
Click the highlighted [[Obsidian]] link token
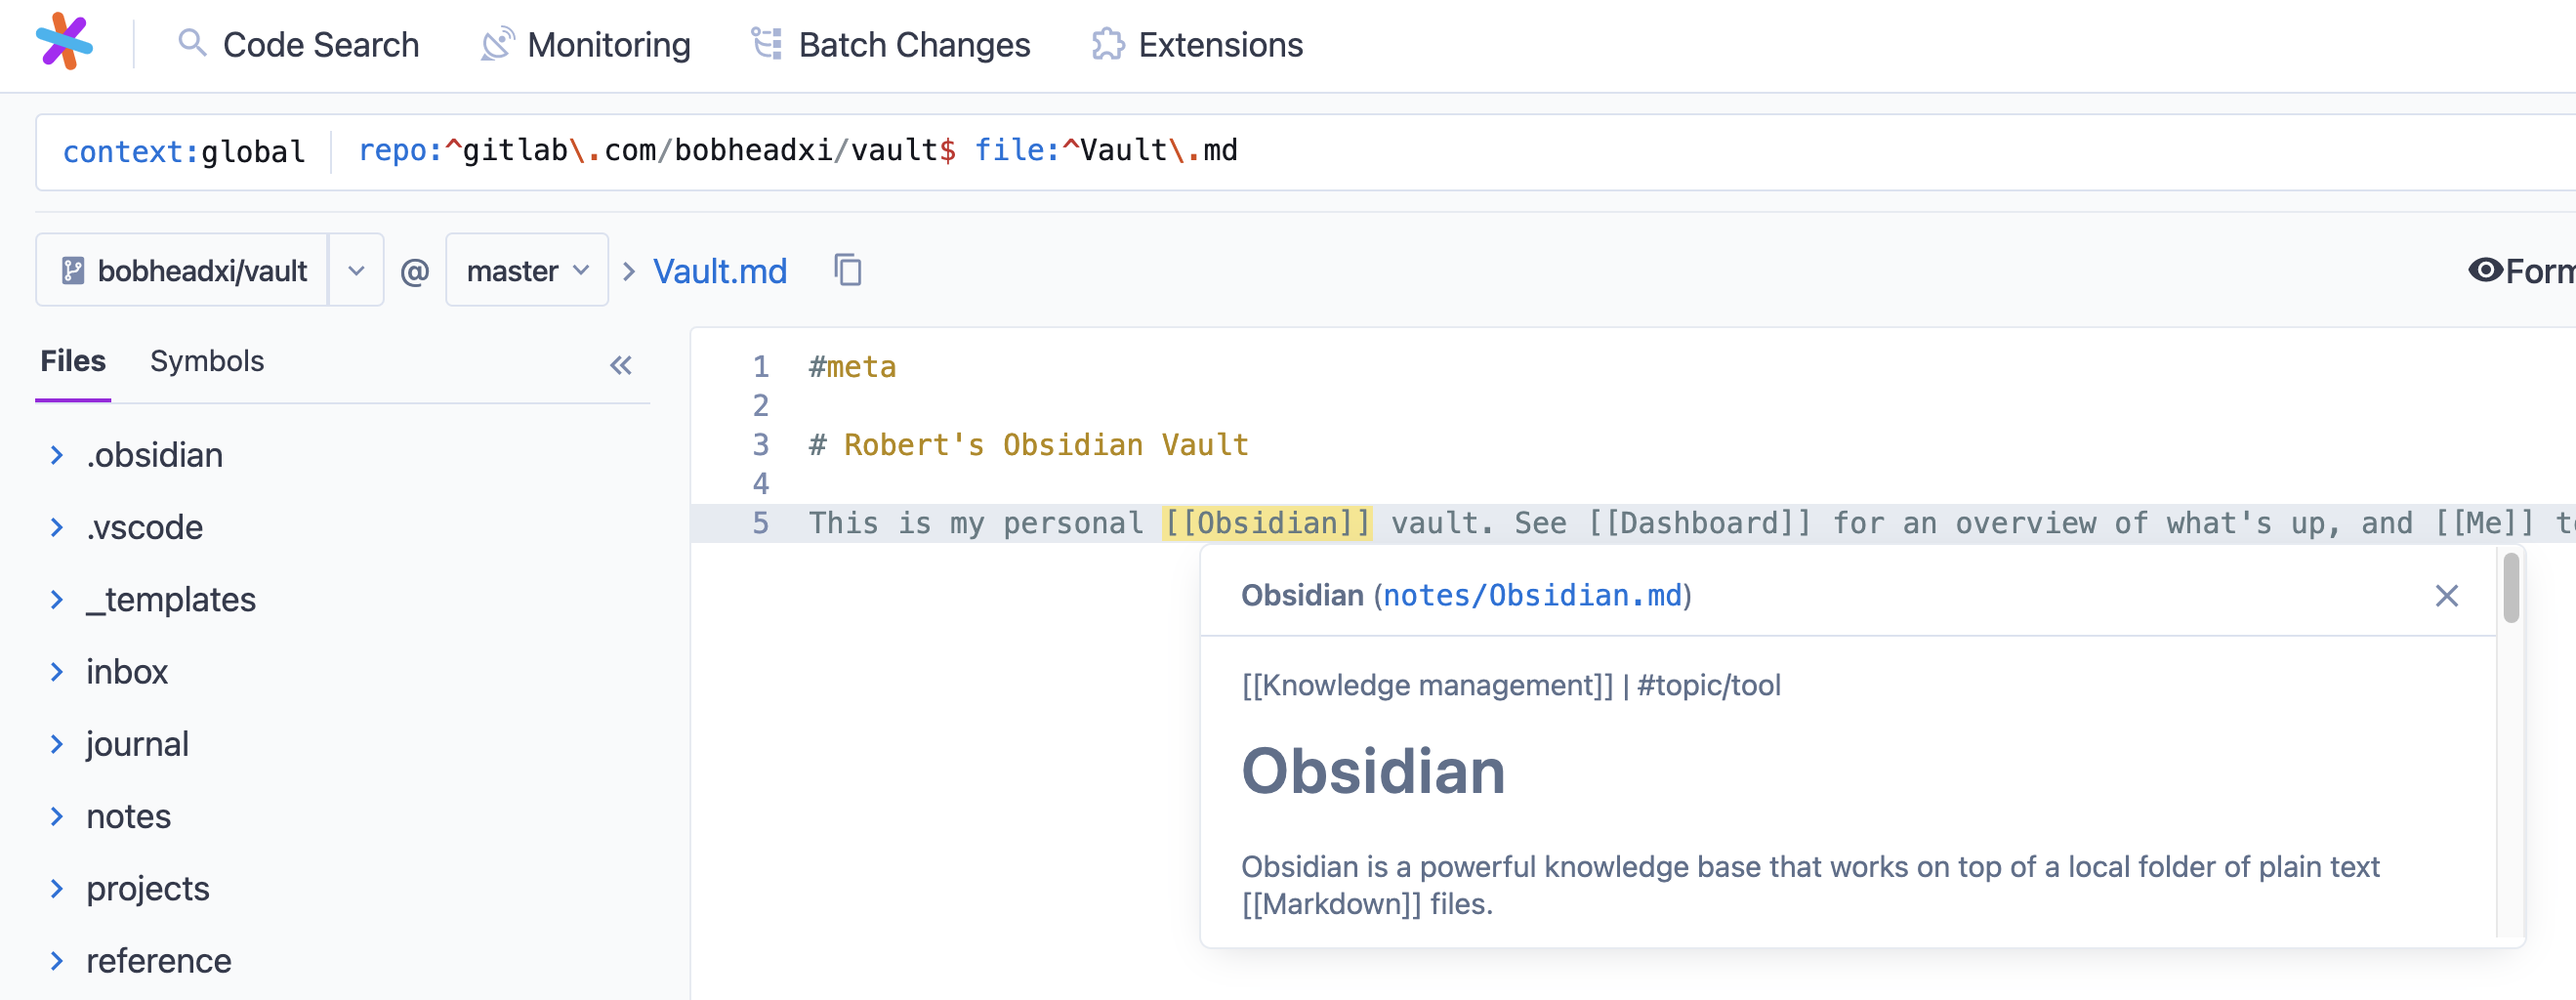1267,523
